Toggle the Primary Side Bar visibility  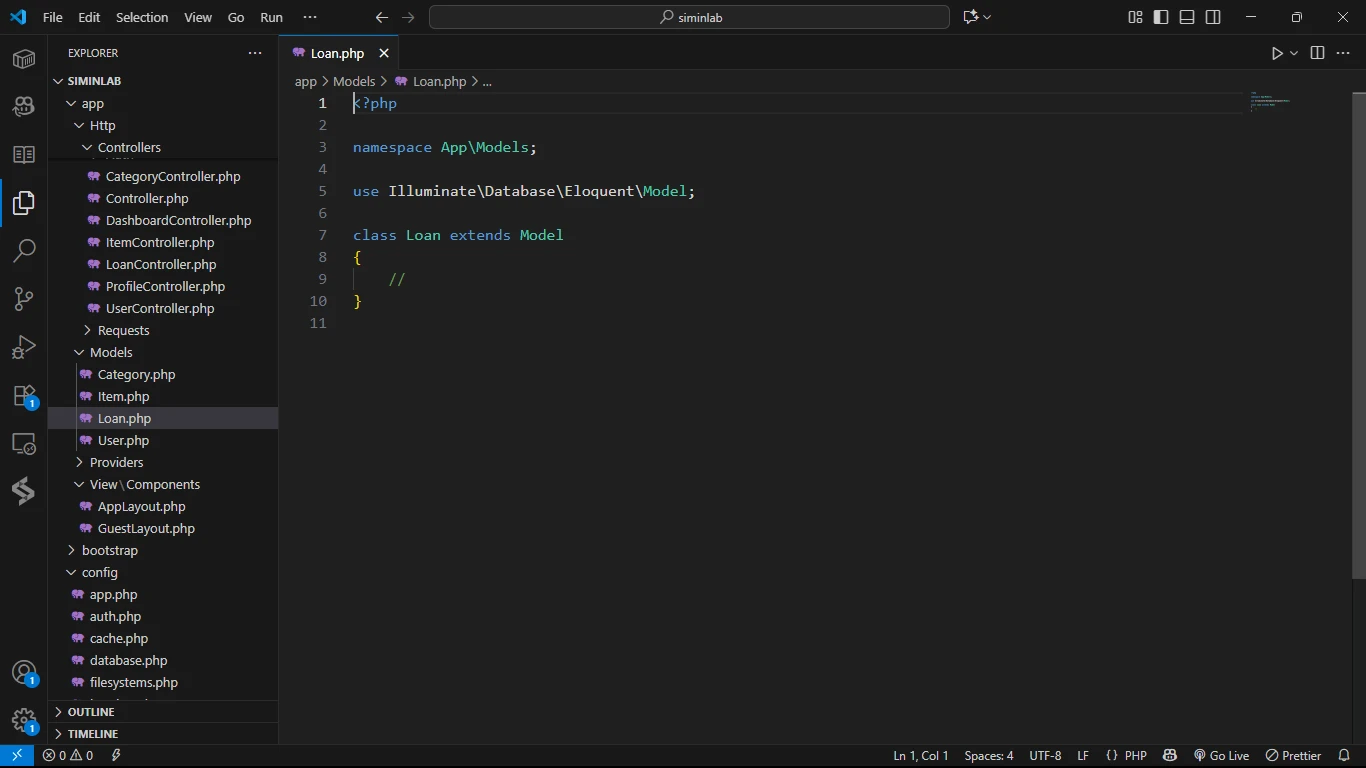coord(1161,17)
